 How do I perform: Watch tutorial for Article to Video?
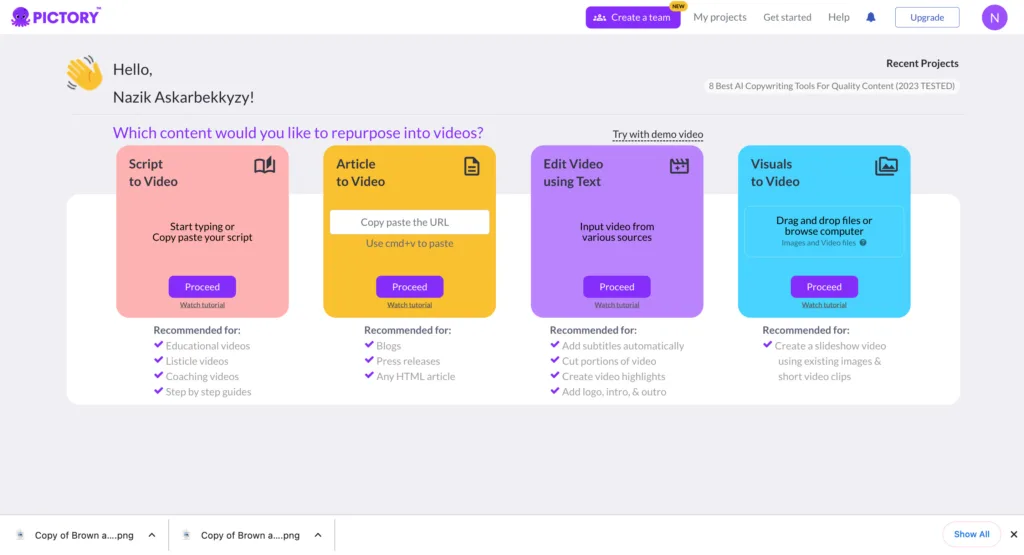tap(409, 305)
